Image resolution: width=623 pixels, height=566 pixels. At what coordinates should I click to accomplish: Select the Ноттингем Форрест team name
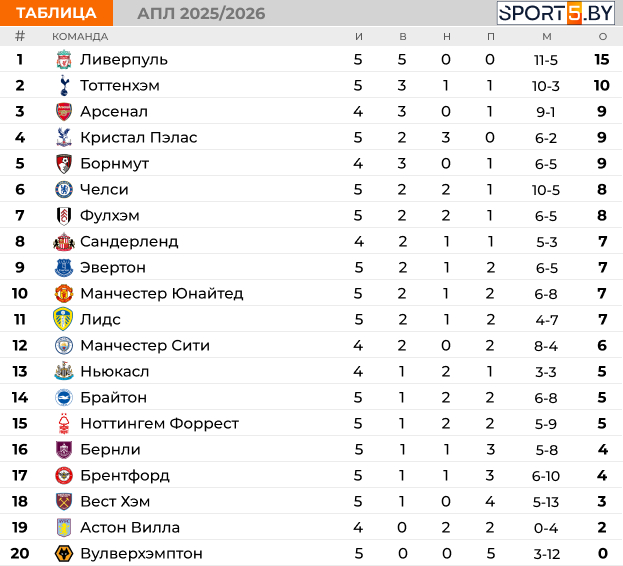coord(159,423)
